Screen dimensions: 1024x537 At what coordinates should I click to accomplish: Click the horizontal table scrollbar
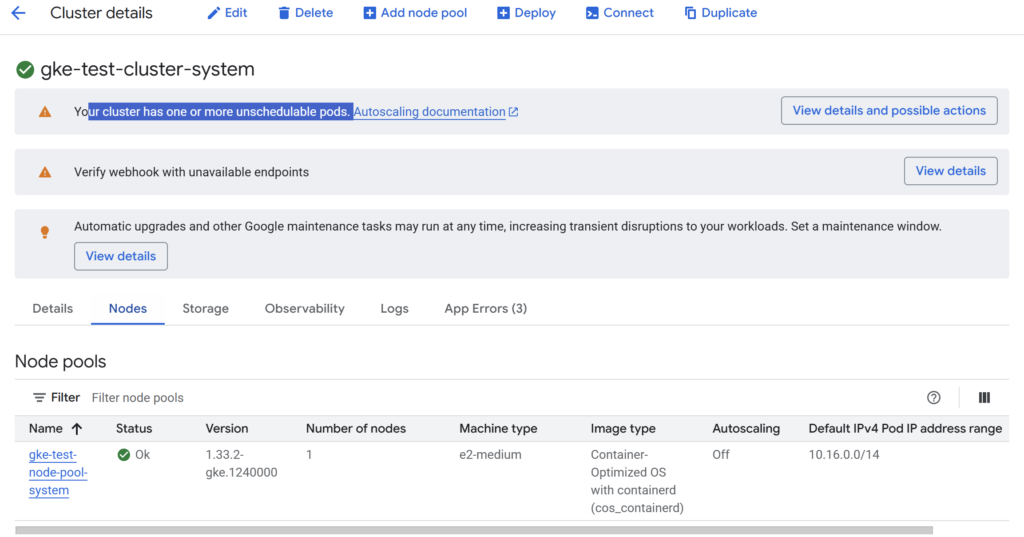[474, 530]
